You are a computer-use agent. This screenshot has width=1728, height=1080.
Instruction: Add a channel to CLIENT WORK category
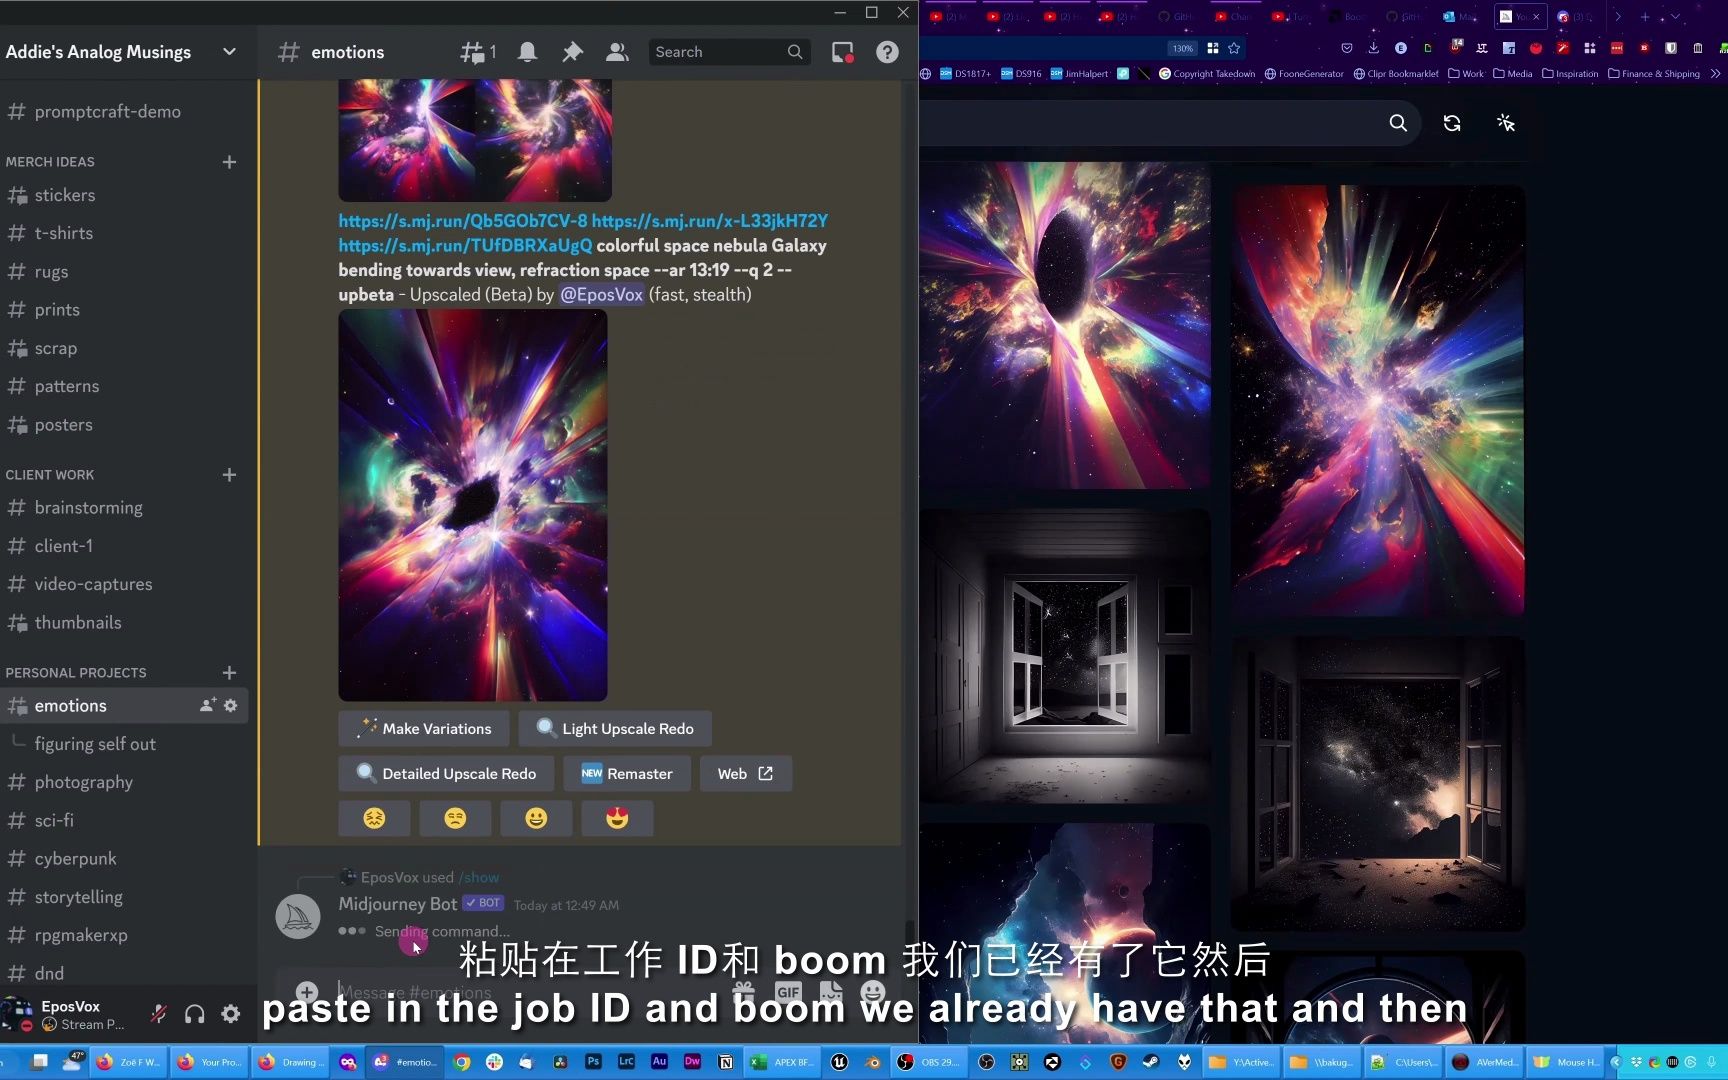pyautogui.click(x=229, y=475)
